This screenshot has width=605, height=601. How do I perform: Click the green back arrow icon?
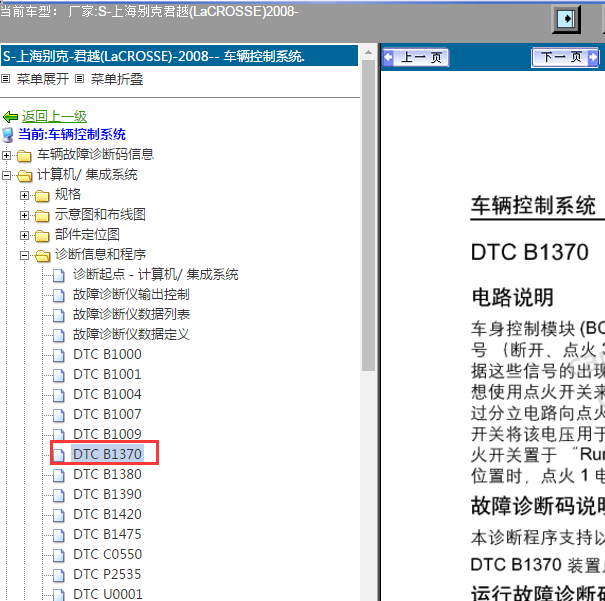pyautogui.click(x=10, y=116)
